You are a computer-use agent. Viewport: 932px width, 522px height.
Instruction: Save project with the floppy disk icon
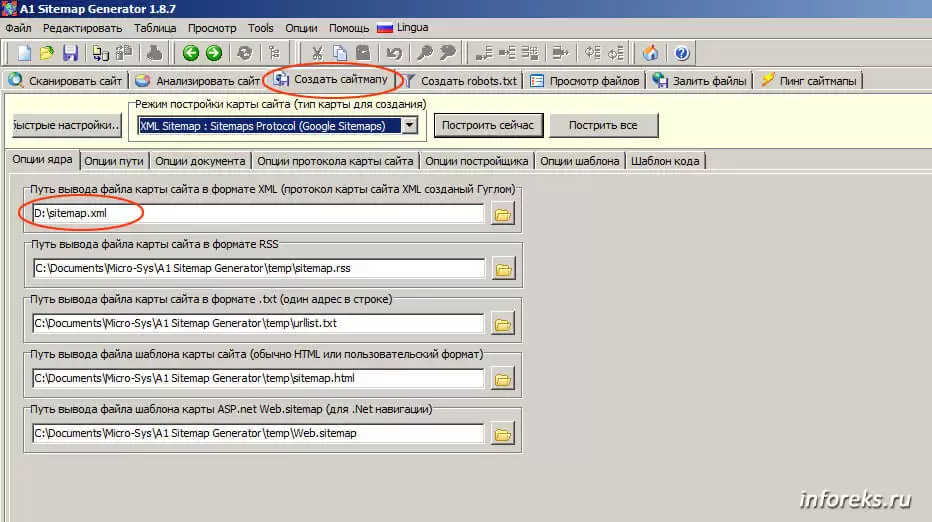[x=70, y=53]
